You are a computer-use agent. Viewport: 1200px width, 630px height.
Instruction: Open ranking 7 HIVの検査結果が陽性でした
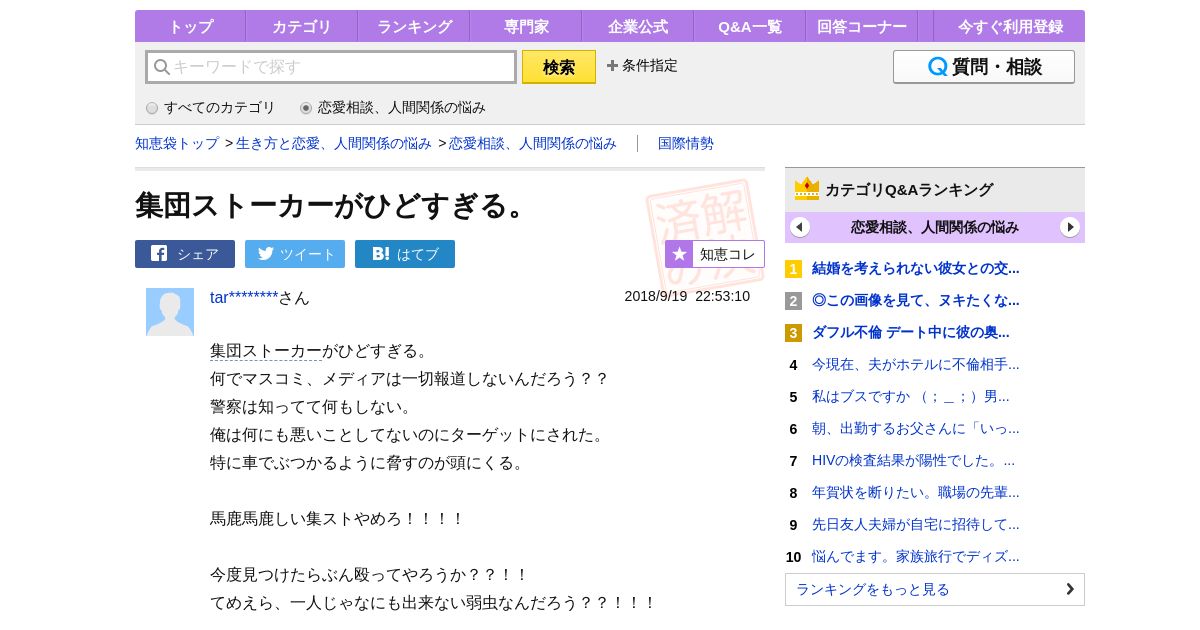point(913,460)
